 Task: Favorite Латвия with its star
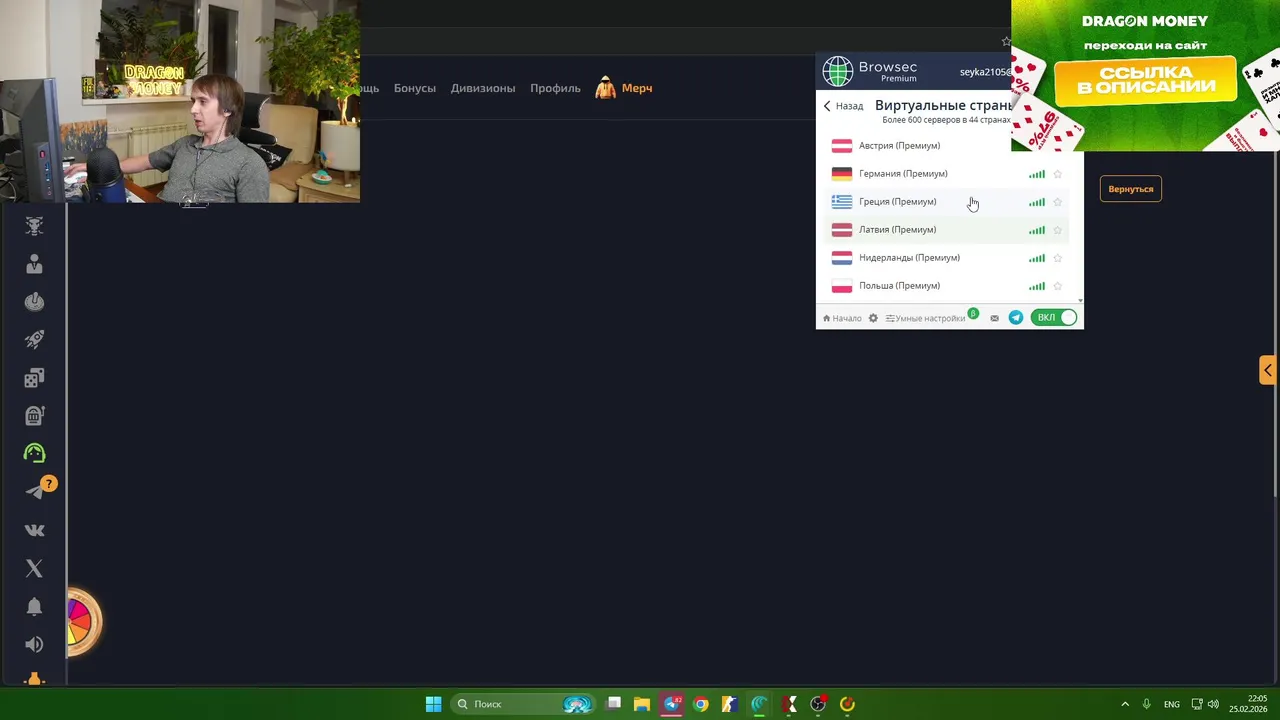pyautogui.click(x=1058, y=230)
